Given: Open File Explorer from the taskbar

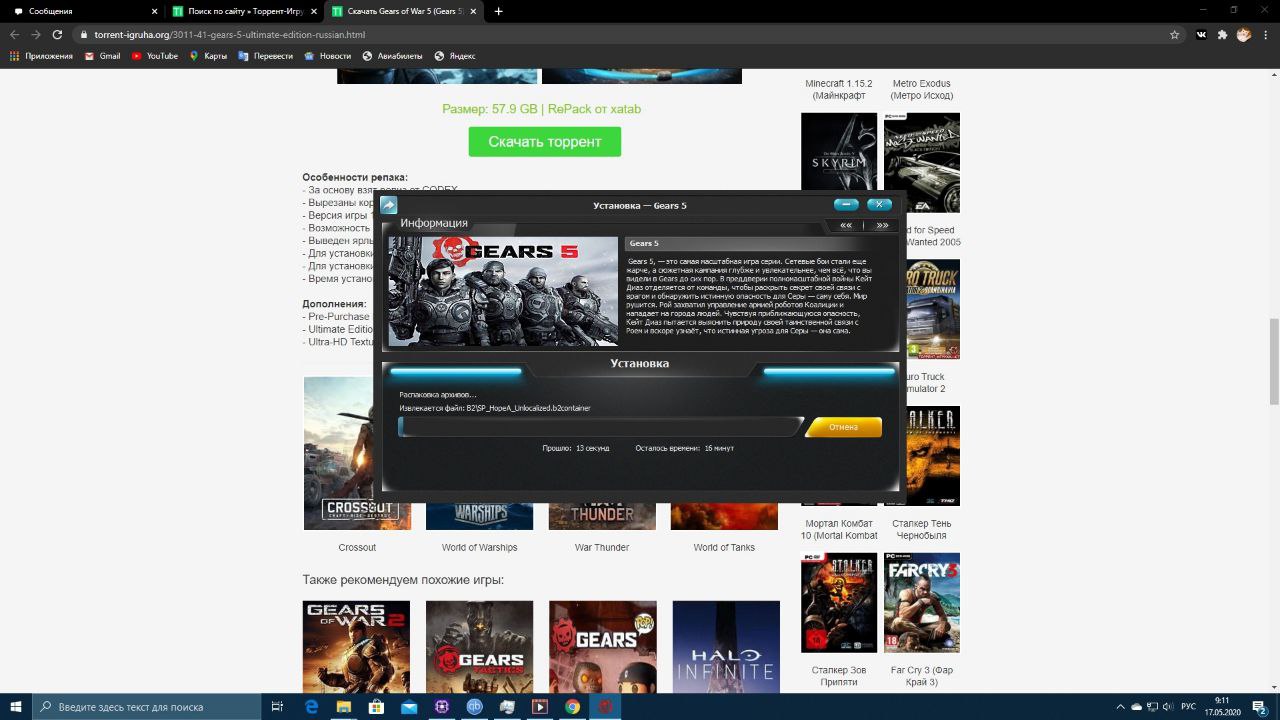Looking at the screenshot, I should pos(344,707).
